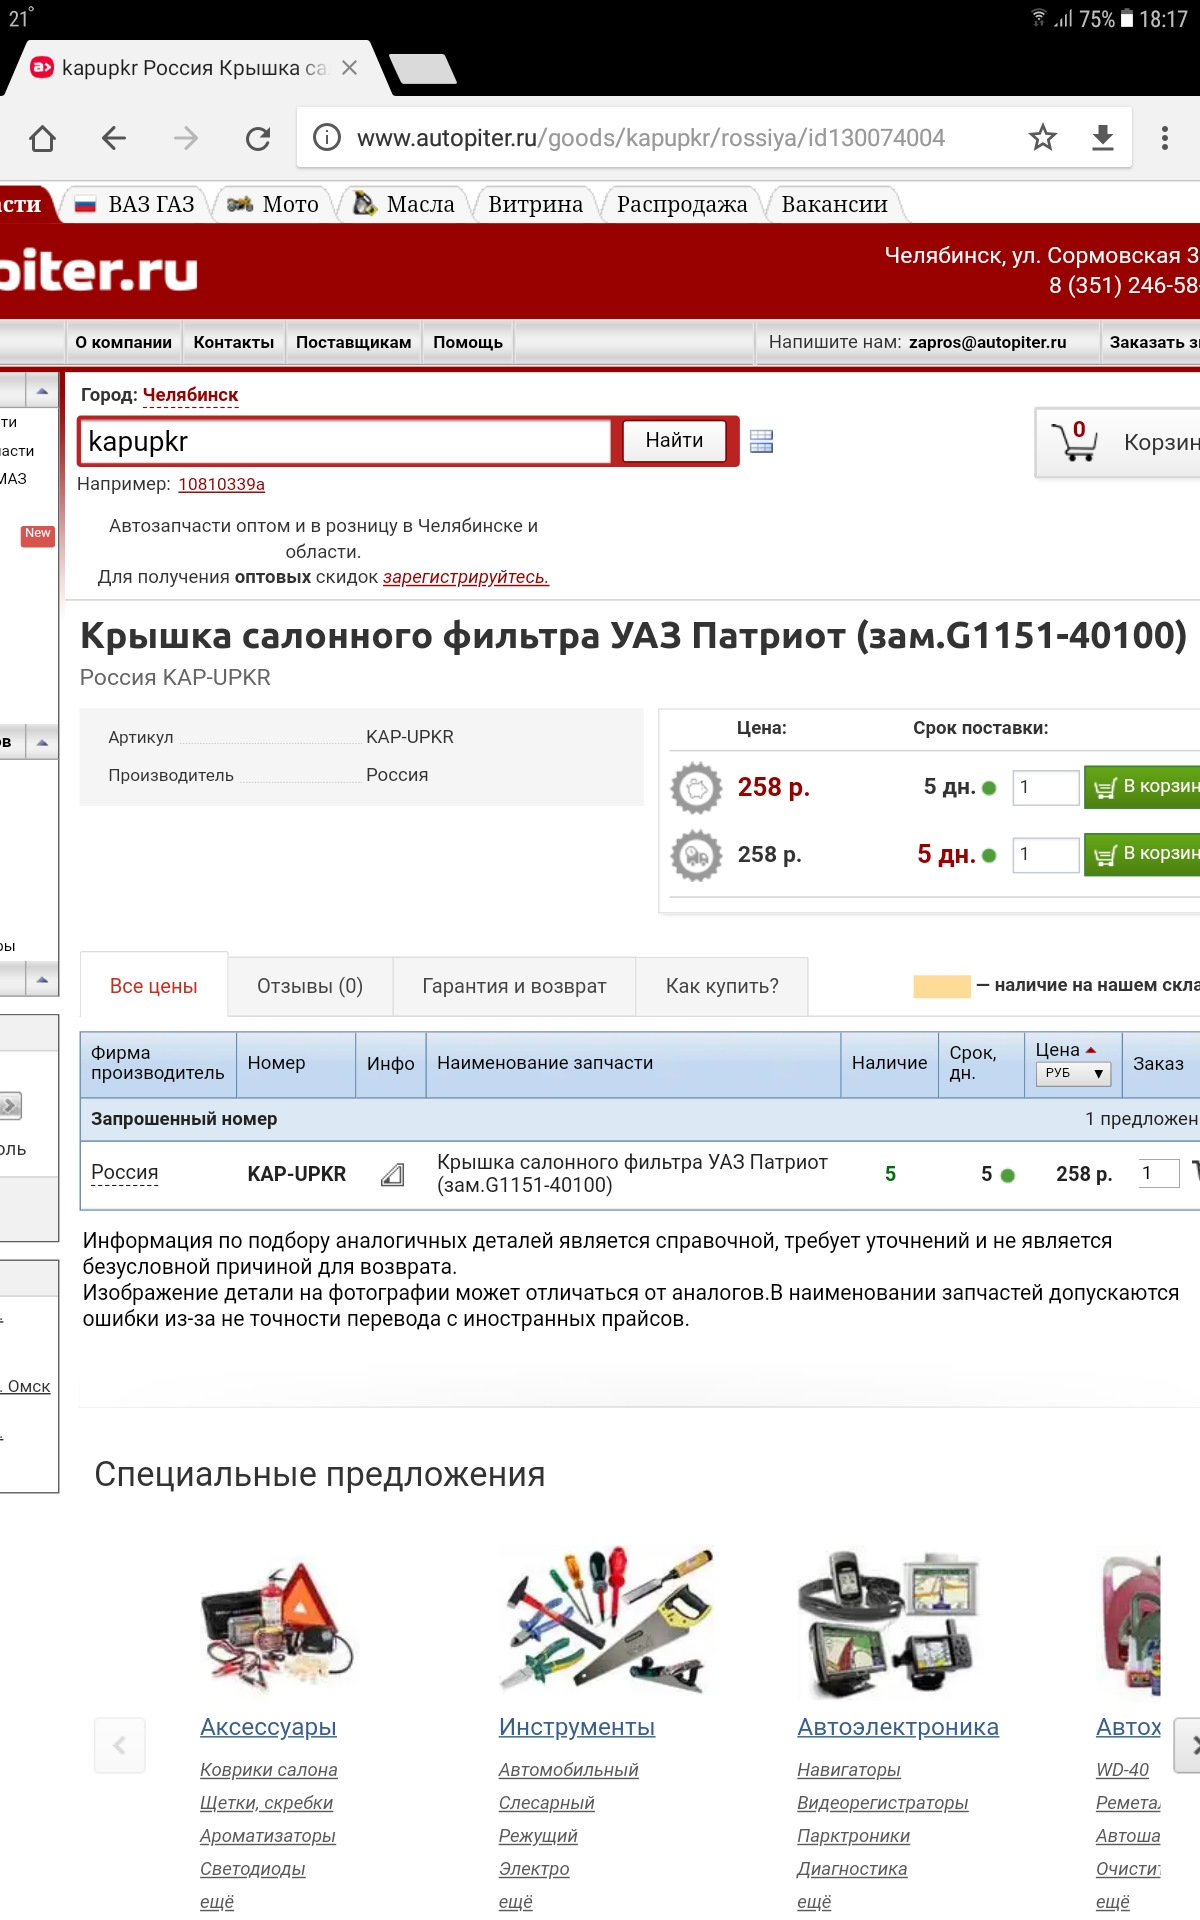This screenshot has width=1200, height=1920.
Task: Open the Аксессуары category image
Action: 278,1624
